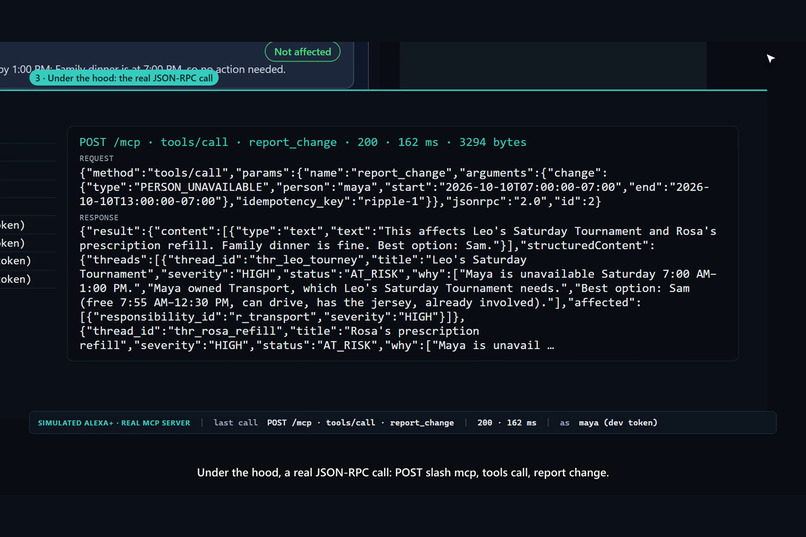Expand the truncated response at the ellipsis
This screenshot has width=806, height=537.
[x=551, y=346]
